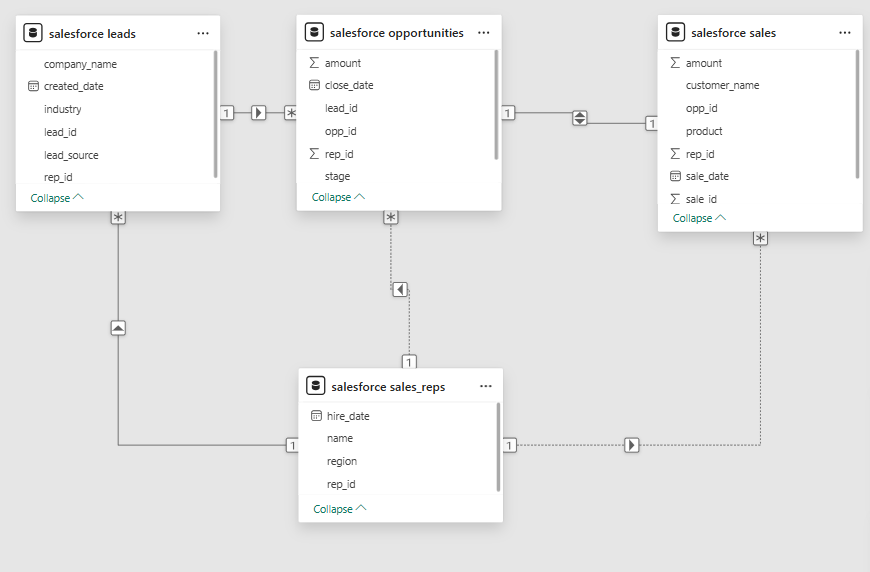Collapse the salesforce sales table
The width and height of the screenshot is (870, 572).
(699, 218)
